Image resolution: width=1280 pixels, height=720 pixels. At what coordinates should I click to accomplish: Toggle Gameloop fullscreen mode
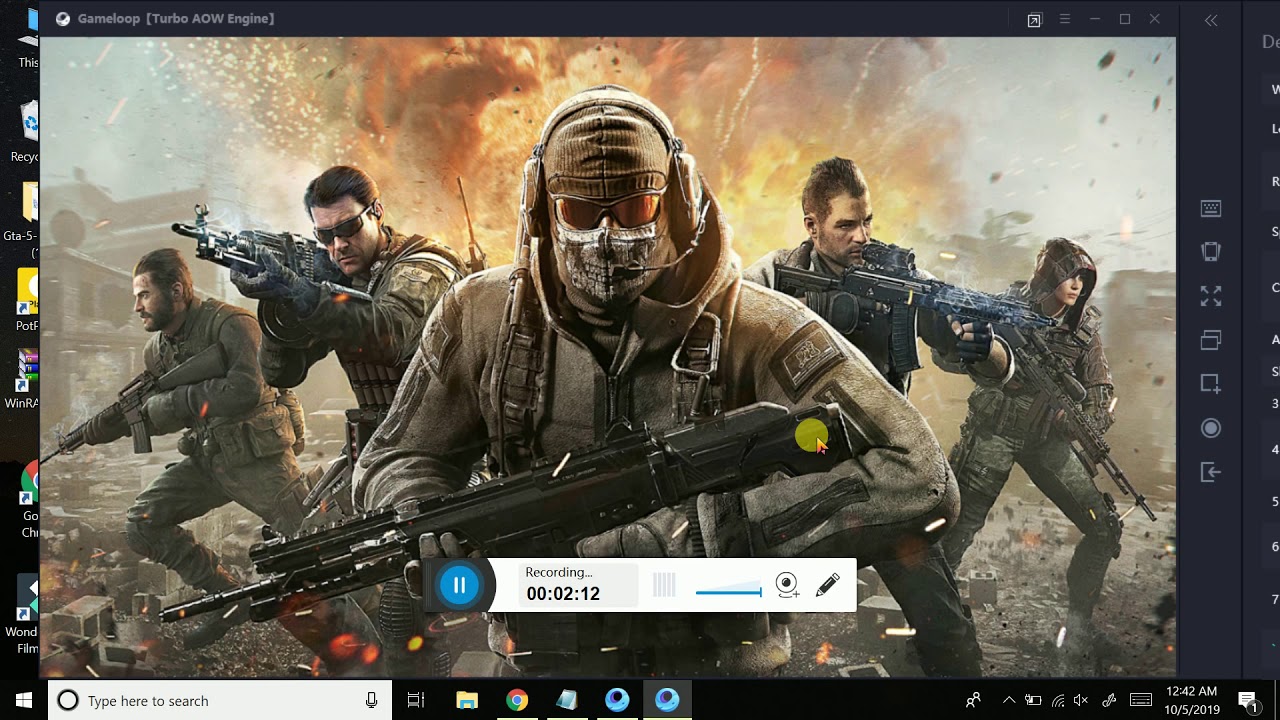[x=1211, y=296]
